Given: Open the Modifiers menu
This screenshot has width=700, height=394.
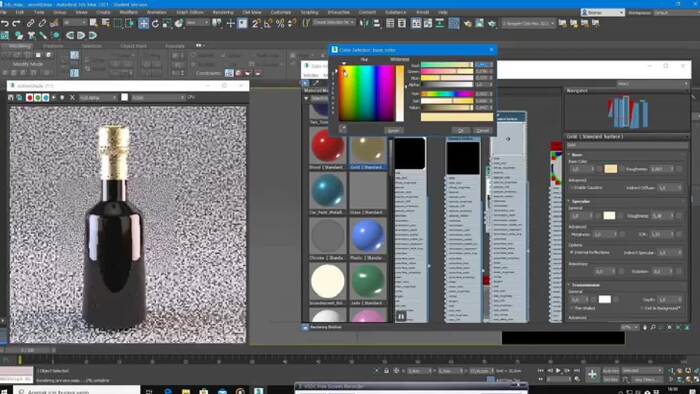Looking at the screenshot, I should pyautogui.click(x=129, y=12).
